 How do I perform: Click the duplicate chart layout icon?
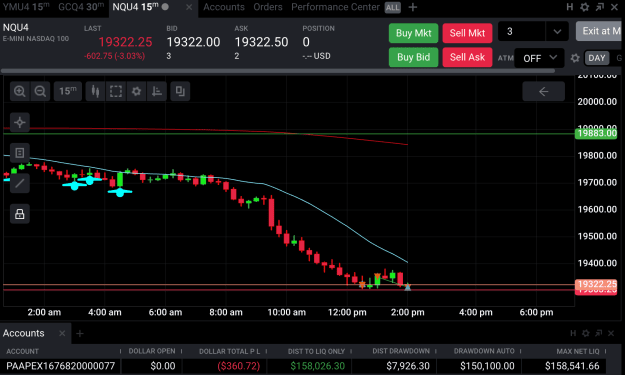pos(180,91)
